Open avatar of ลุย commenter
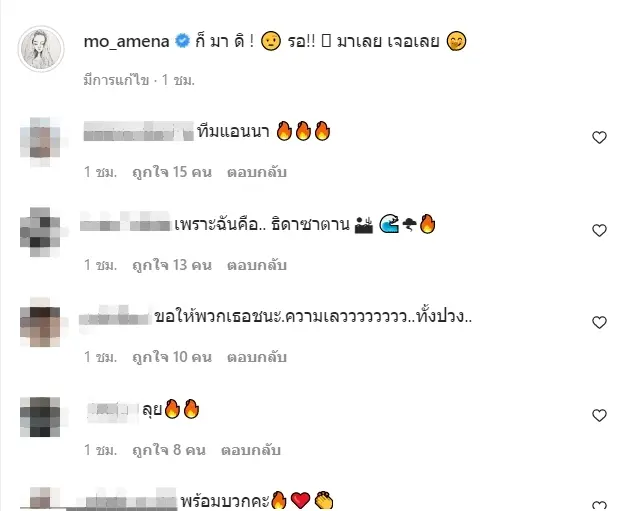This screenshot has width=624, height=511. (40, 417)
